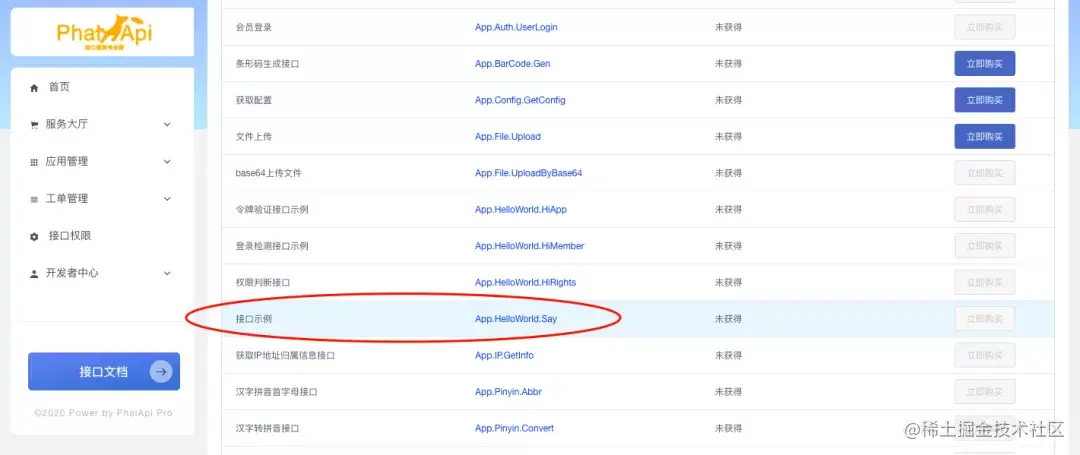Select the 汉字转拼音接口 name cell

267,429
